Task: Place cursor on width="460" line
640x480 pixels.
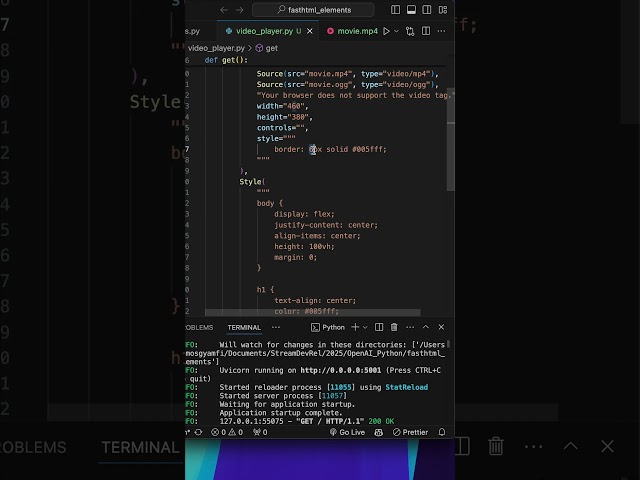Action: 282,106
